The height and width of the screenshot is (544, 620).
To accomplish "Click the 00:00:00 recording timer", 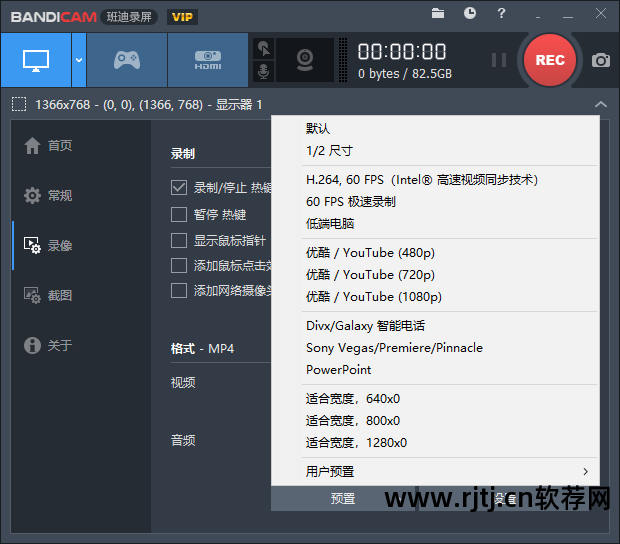I will (x=402, y=52).
